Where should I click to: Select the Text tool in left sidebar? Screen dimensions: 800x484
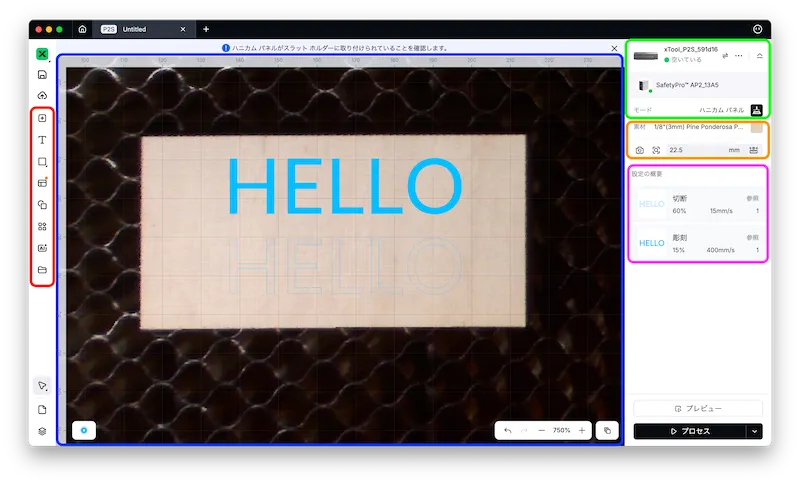[x=42, y=140]
